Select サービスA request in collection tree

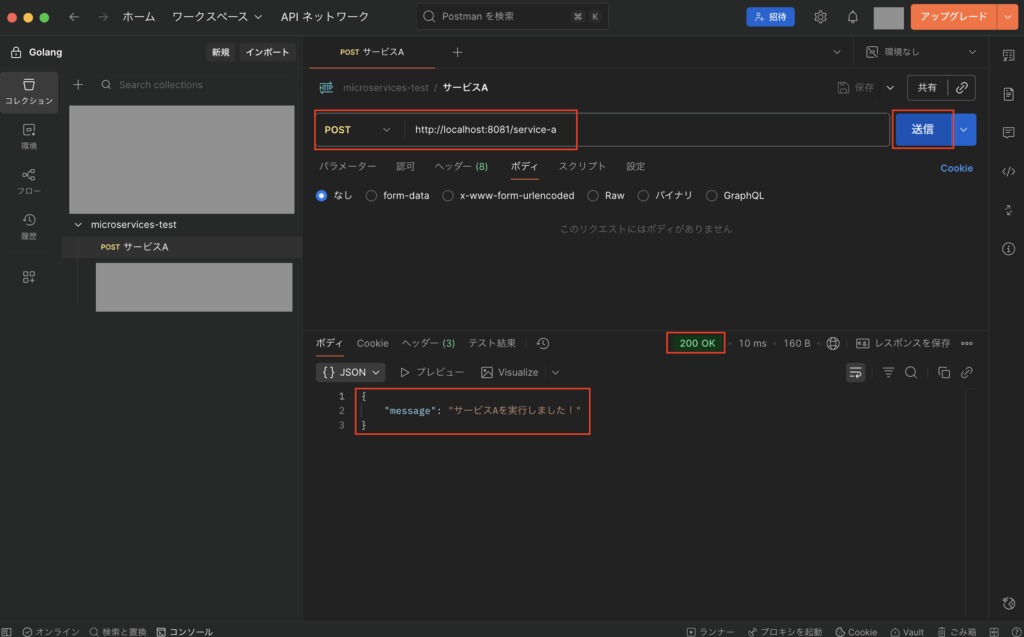click(145, 247)
